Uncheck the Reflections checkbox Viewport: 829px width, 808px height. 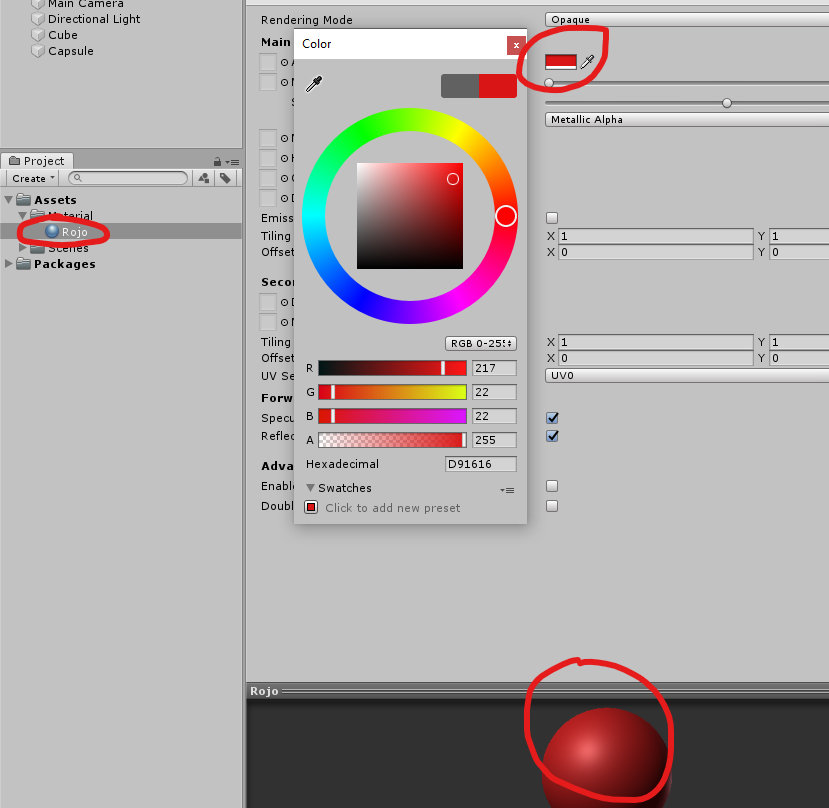pyautogui.click(x=552, y=436)
